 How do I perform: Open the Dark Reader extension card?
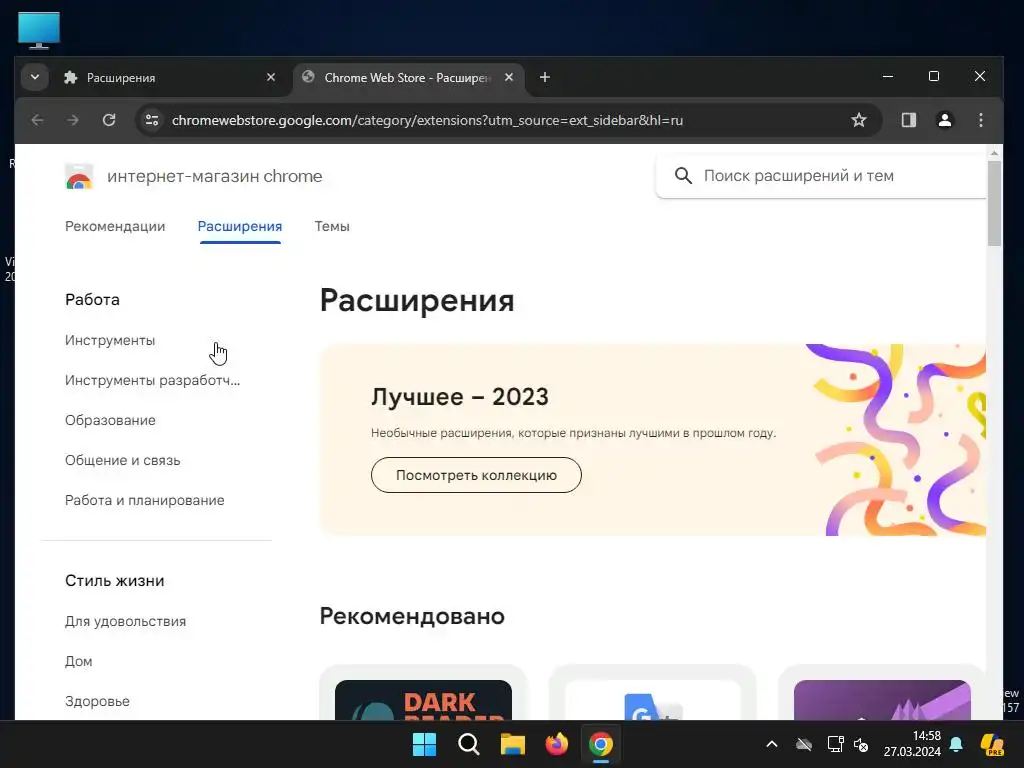pyautogui.click(x=423, y=693)
